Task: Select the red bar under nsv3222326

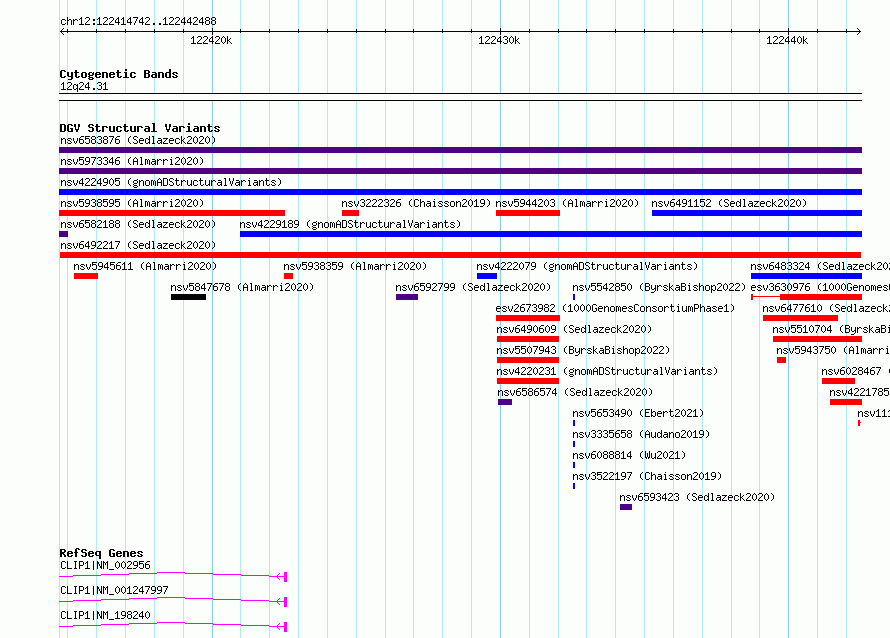Action: (350, 213)
